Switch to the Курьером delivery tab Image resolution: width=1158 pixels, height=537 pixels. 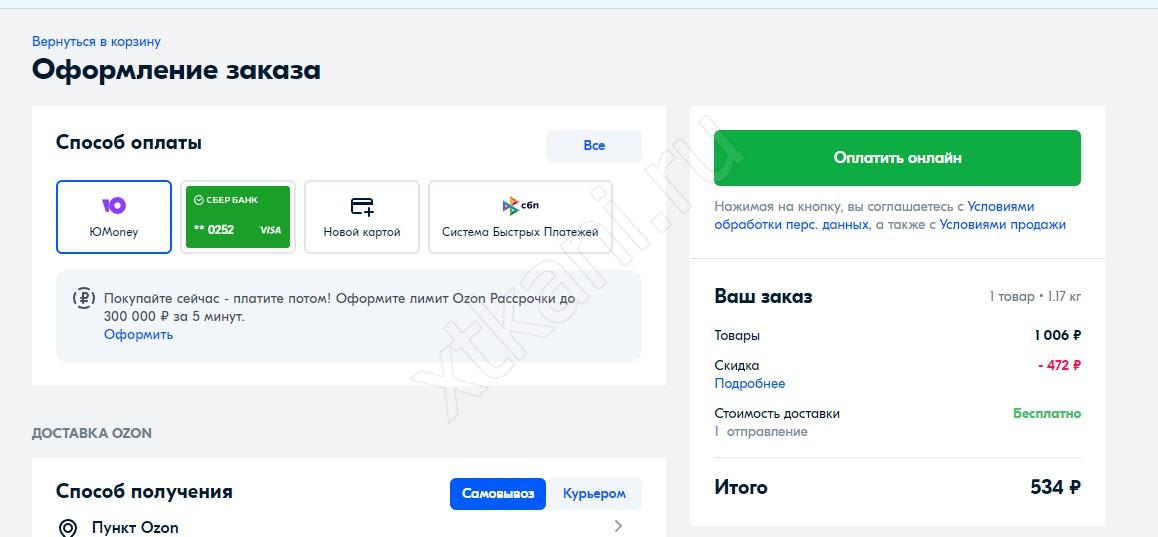pyautogui.click(x=594, y=494)
